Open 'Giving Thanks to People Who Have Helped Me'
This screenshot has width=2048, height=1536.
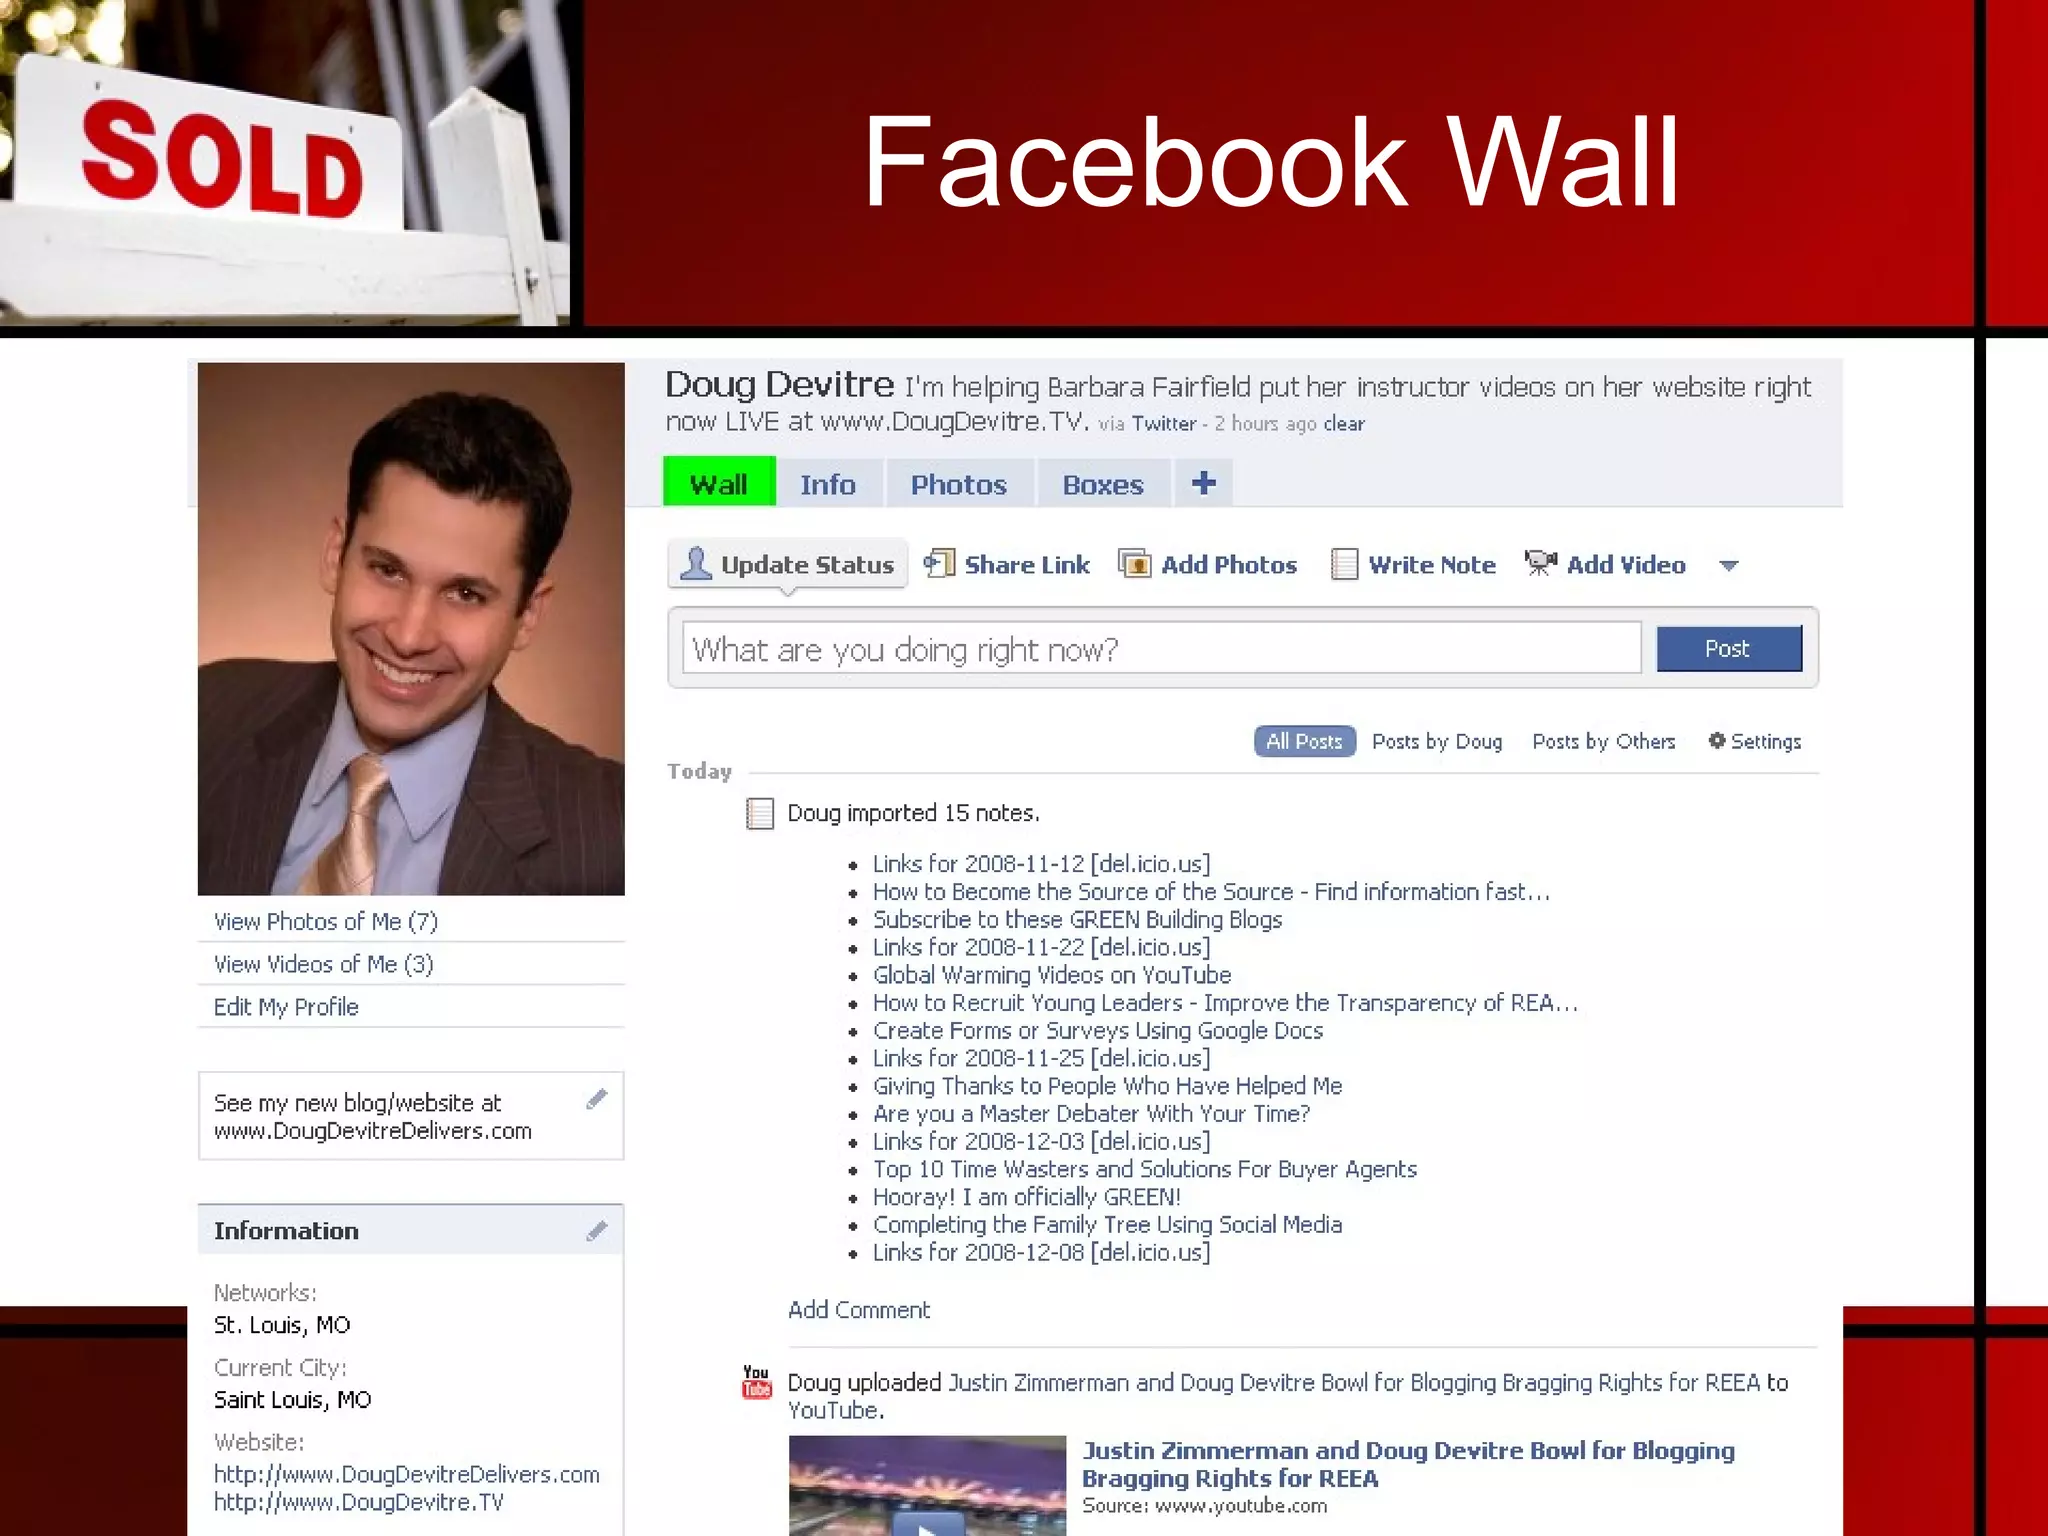click(1107, 1085)
